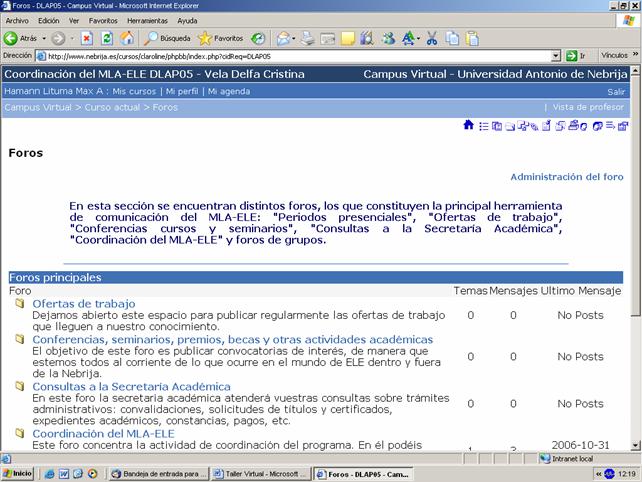Click the Mis cursos link
Screen dimensions: 642x482
click(134, 91)
